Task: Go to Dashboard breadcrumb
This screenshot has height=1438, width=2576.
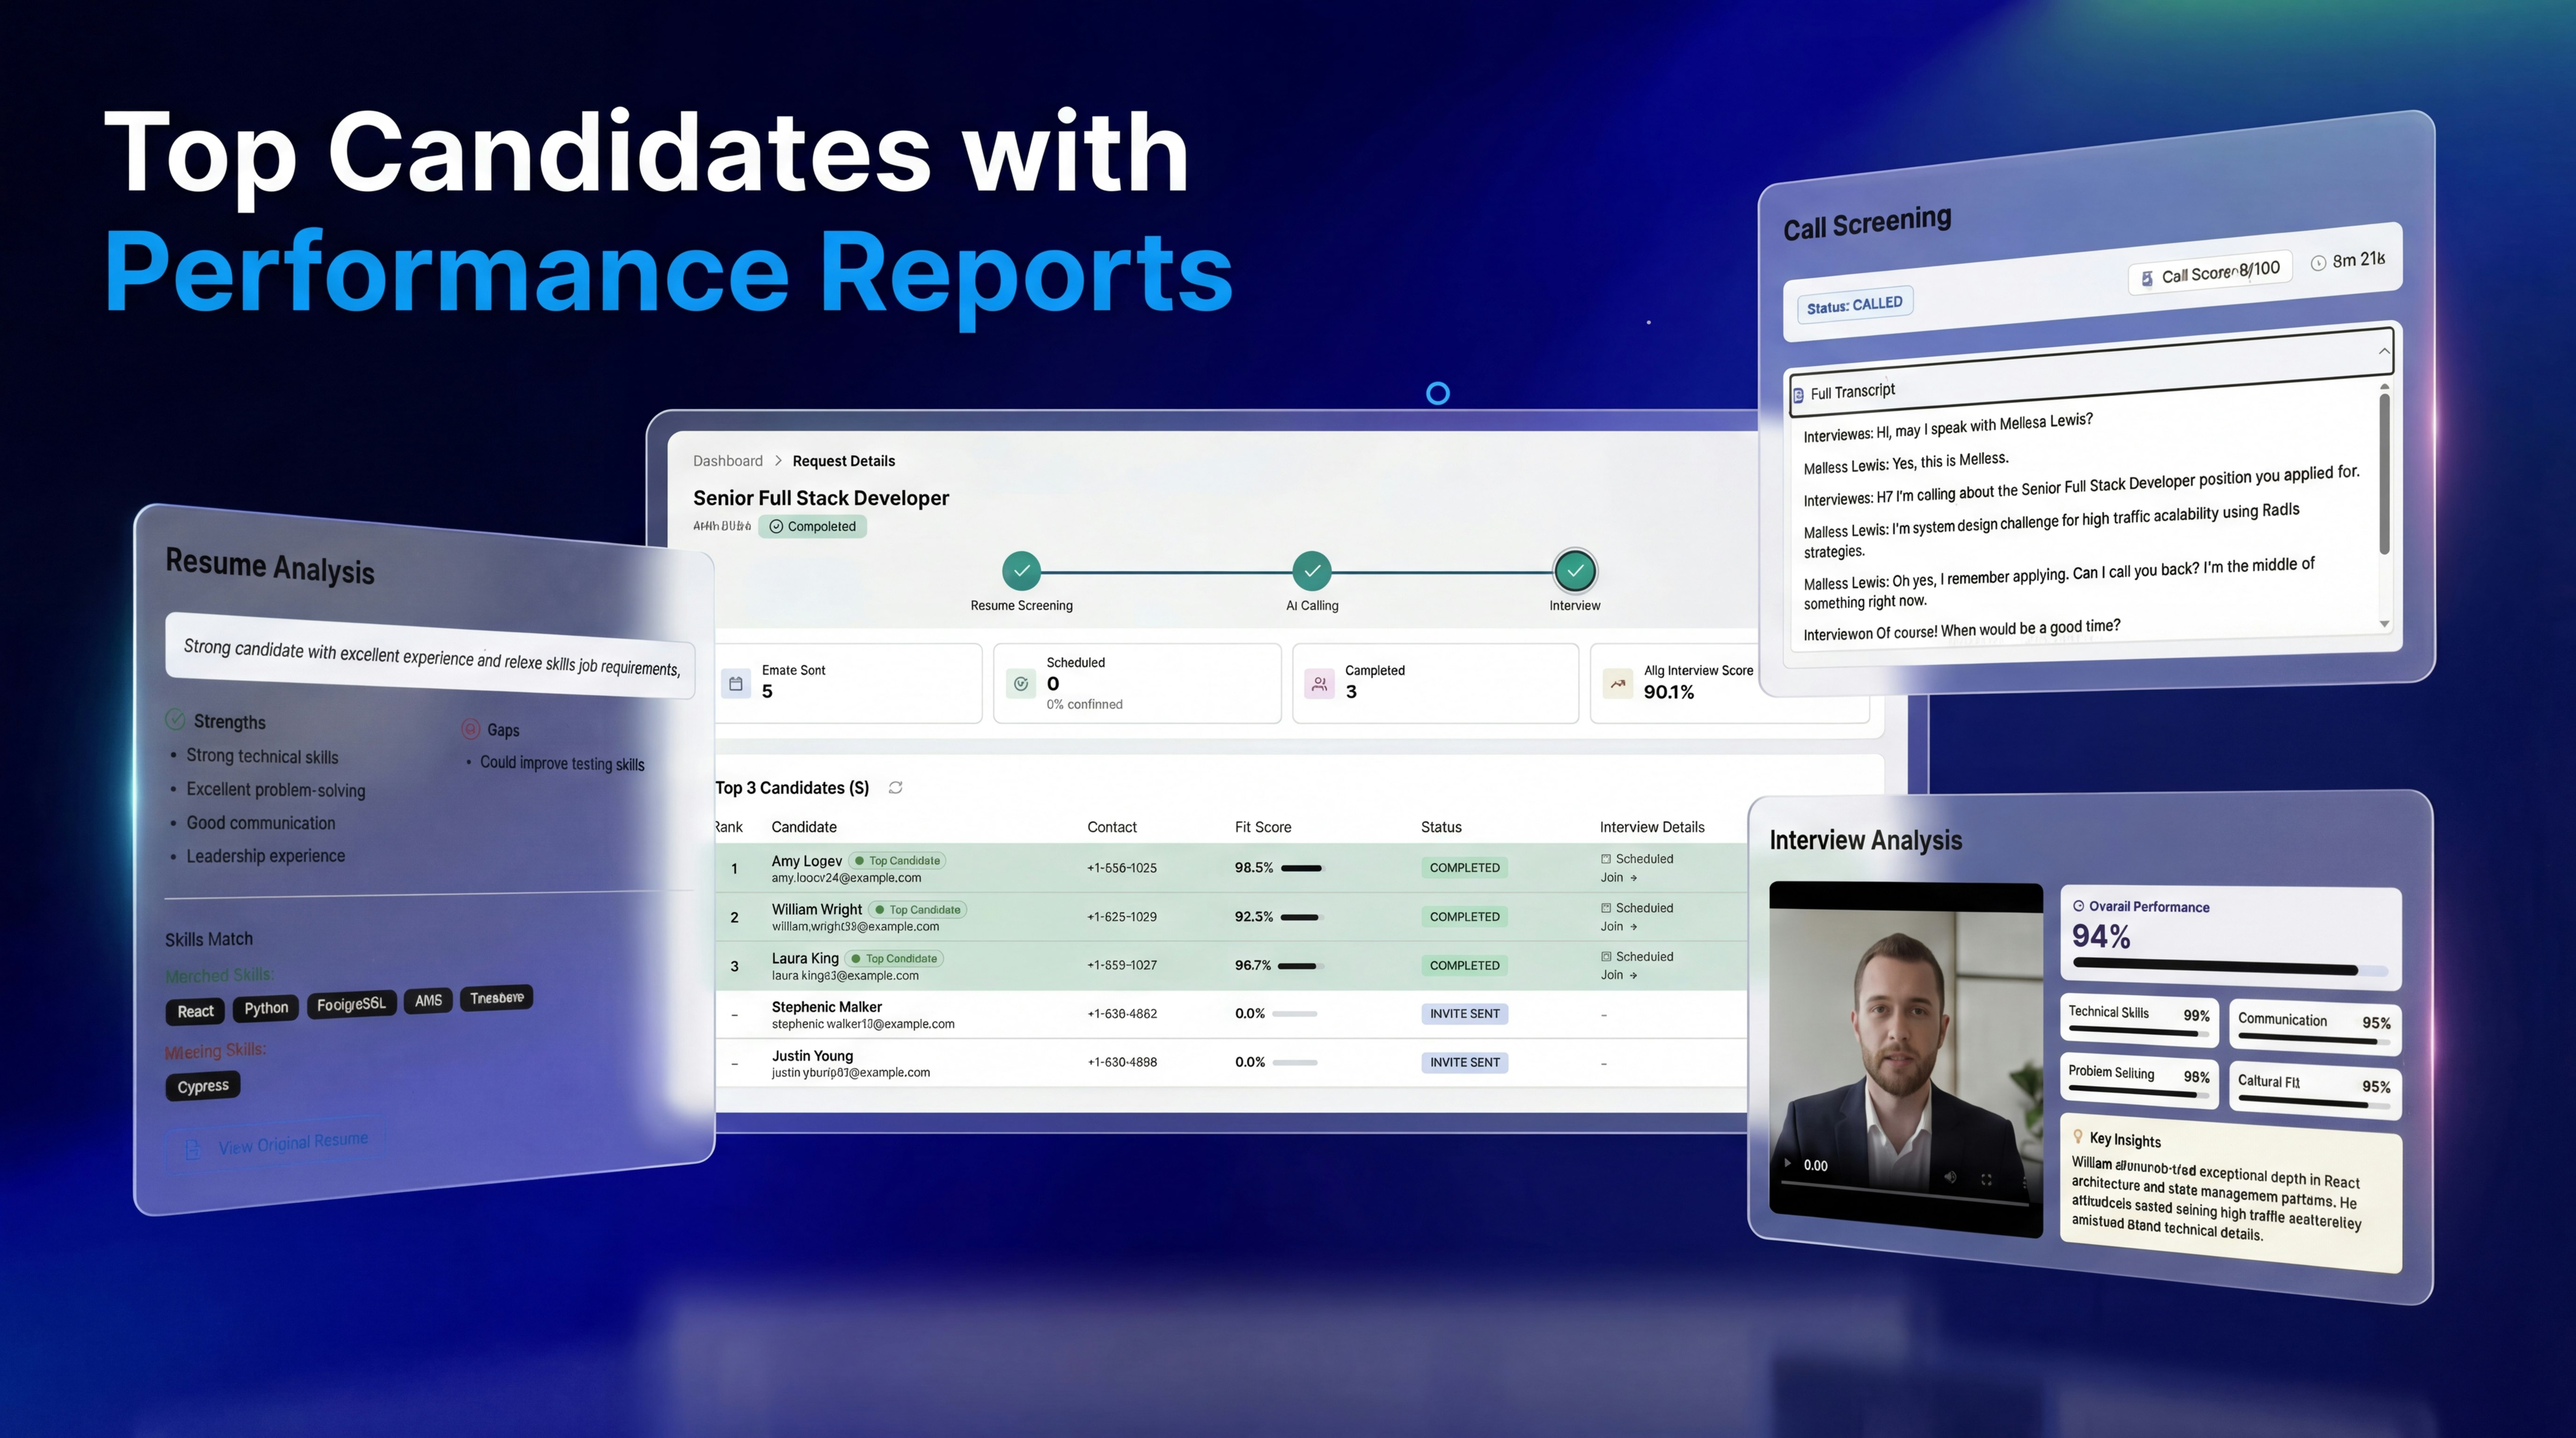Action: (x=727, y=461)
